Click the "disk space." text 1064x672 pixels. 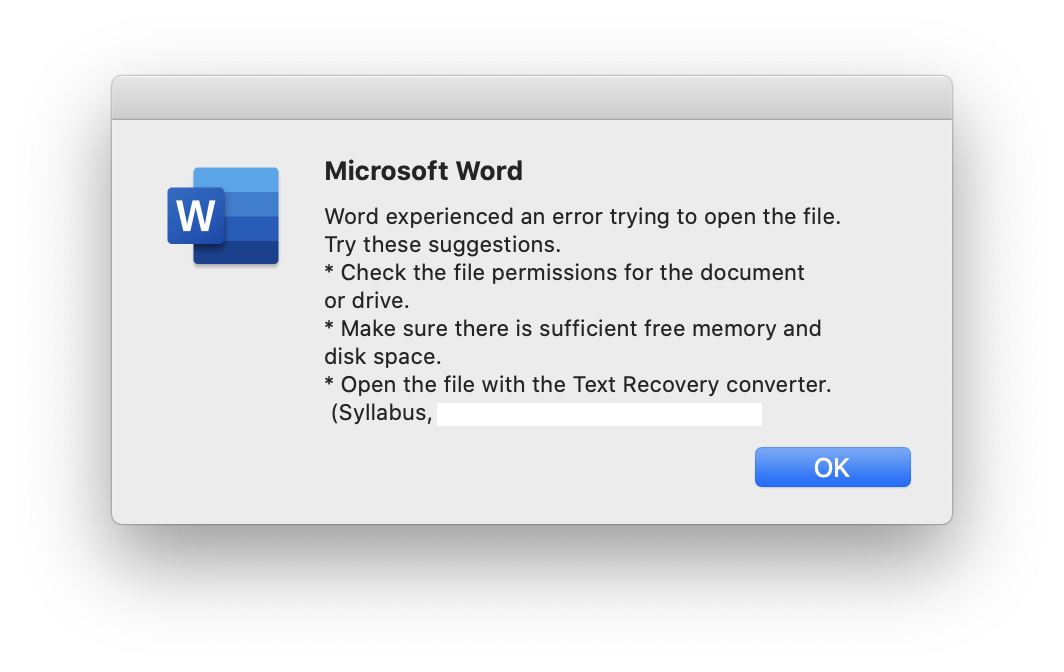coord(383,356)
